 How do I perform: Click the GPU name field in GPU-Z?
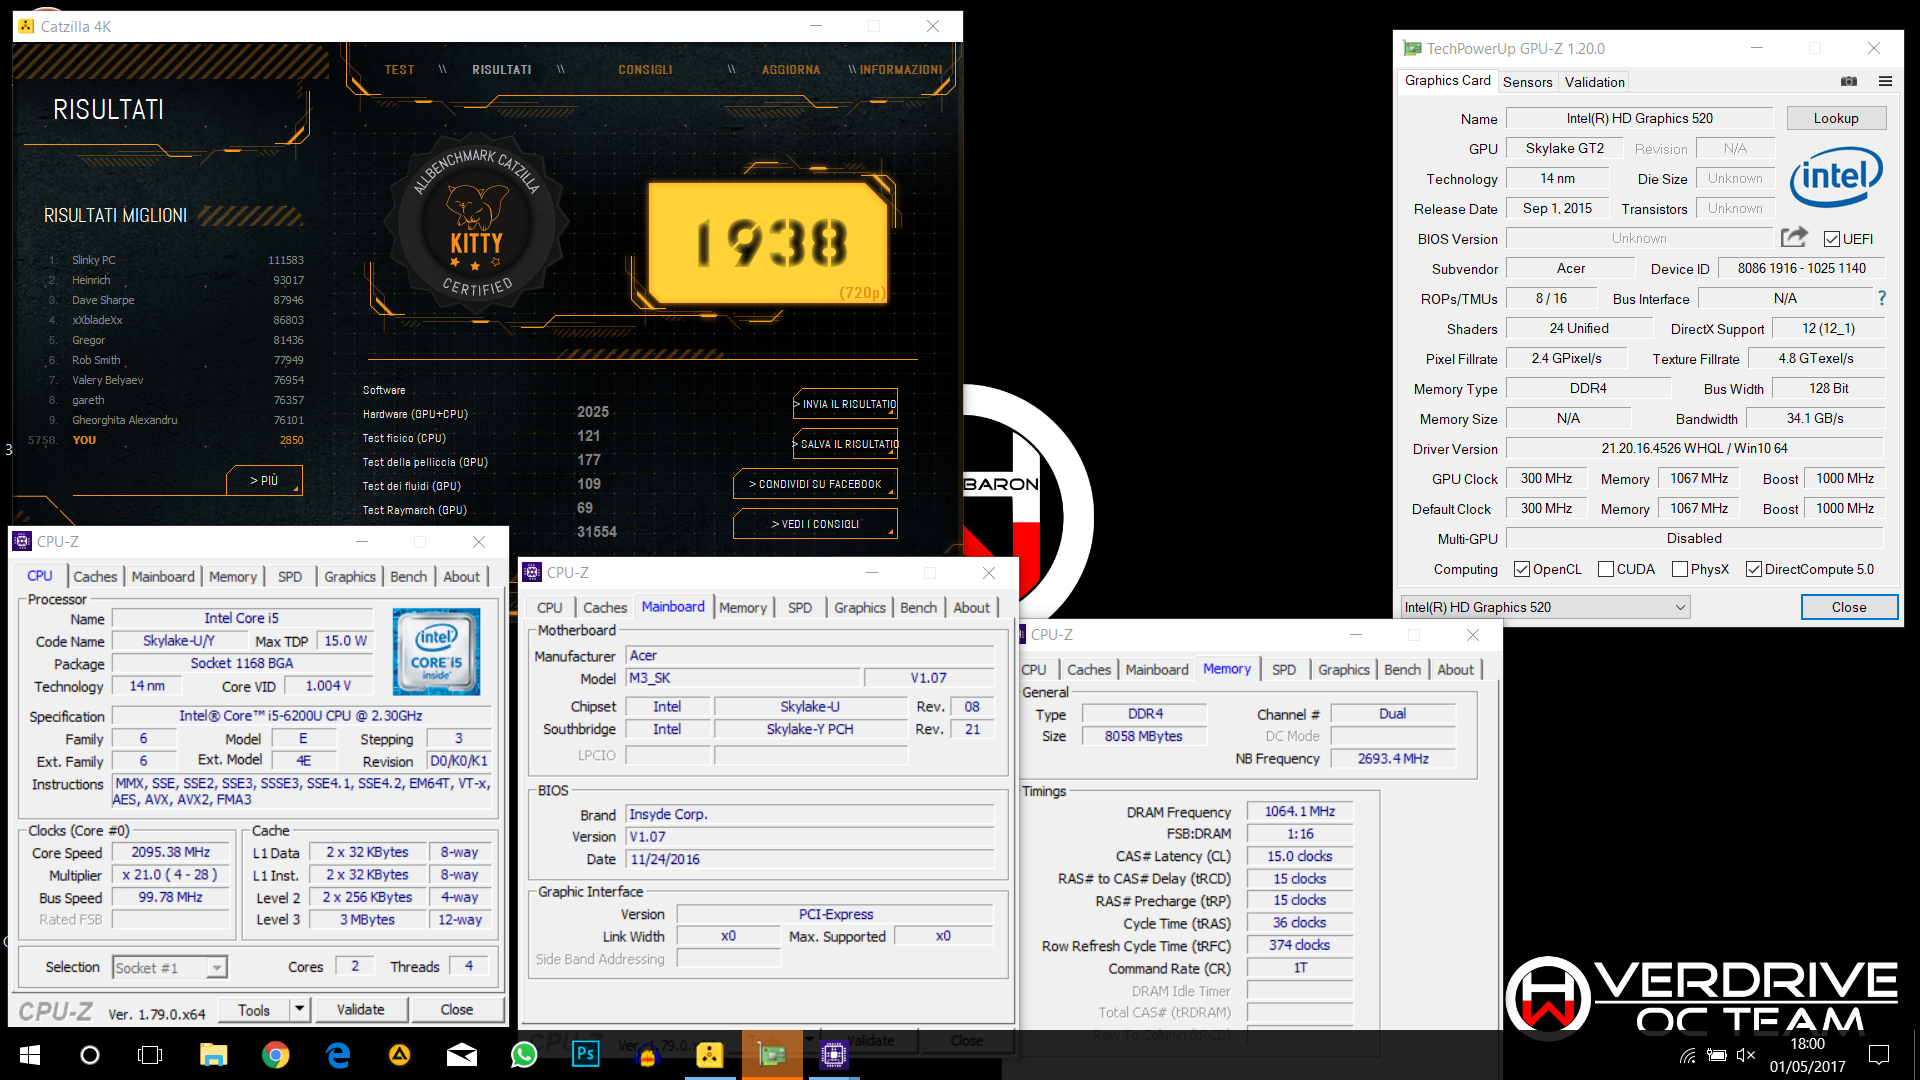(1639, 118)
